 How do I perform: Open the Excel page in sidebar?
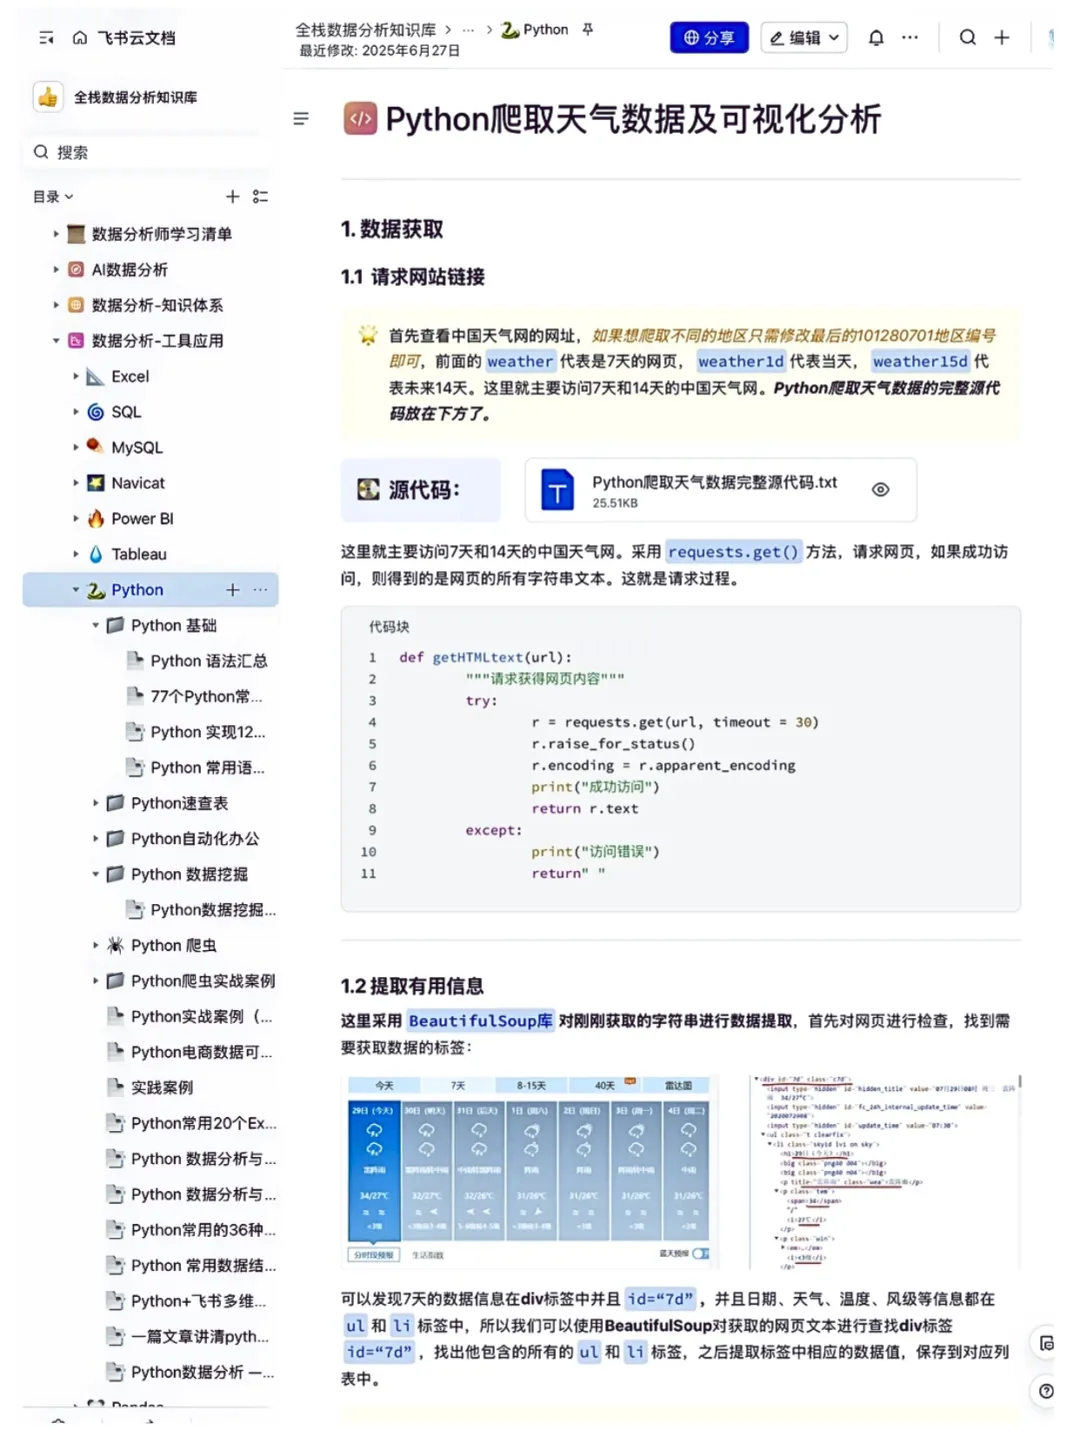[x=130, y=377]
